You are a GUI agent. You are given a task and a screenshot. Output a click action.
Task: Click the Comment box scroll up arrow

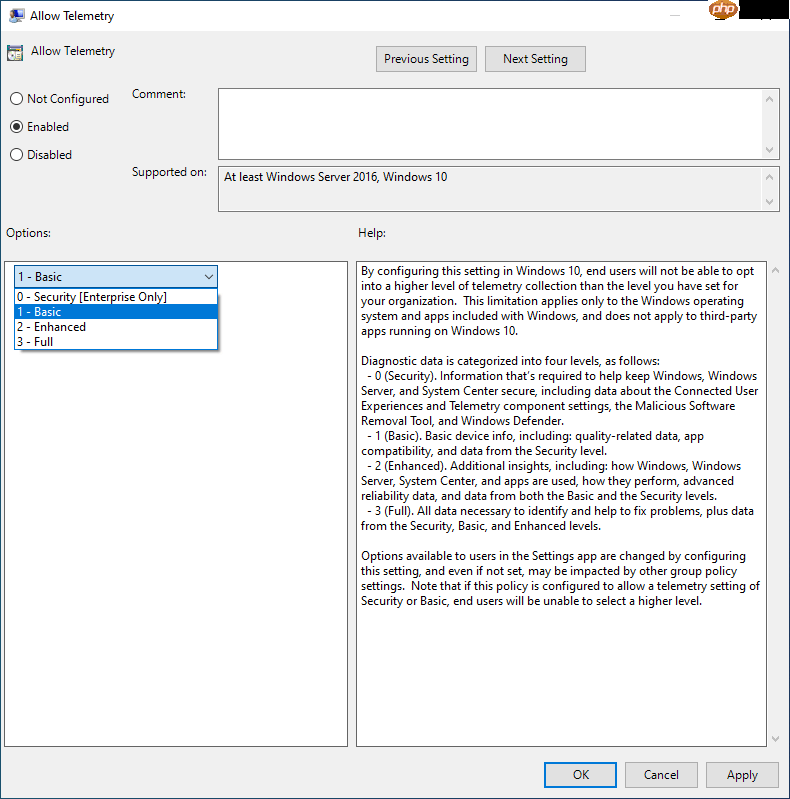(770, 99)
